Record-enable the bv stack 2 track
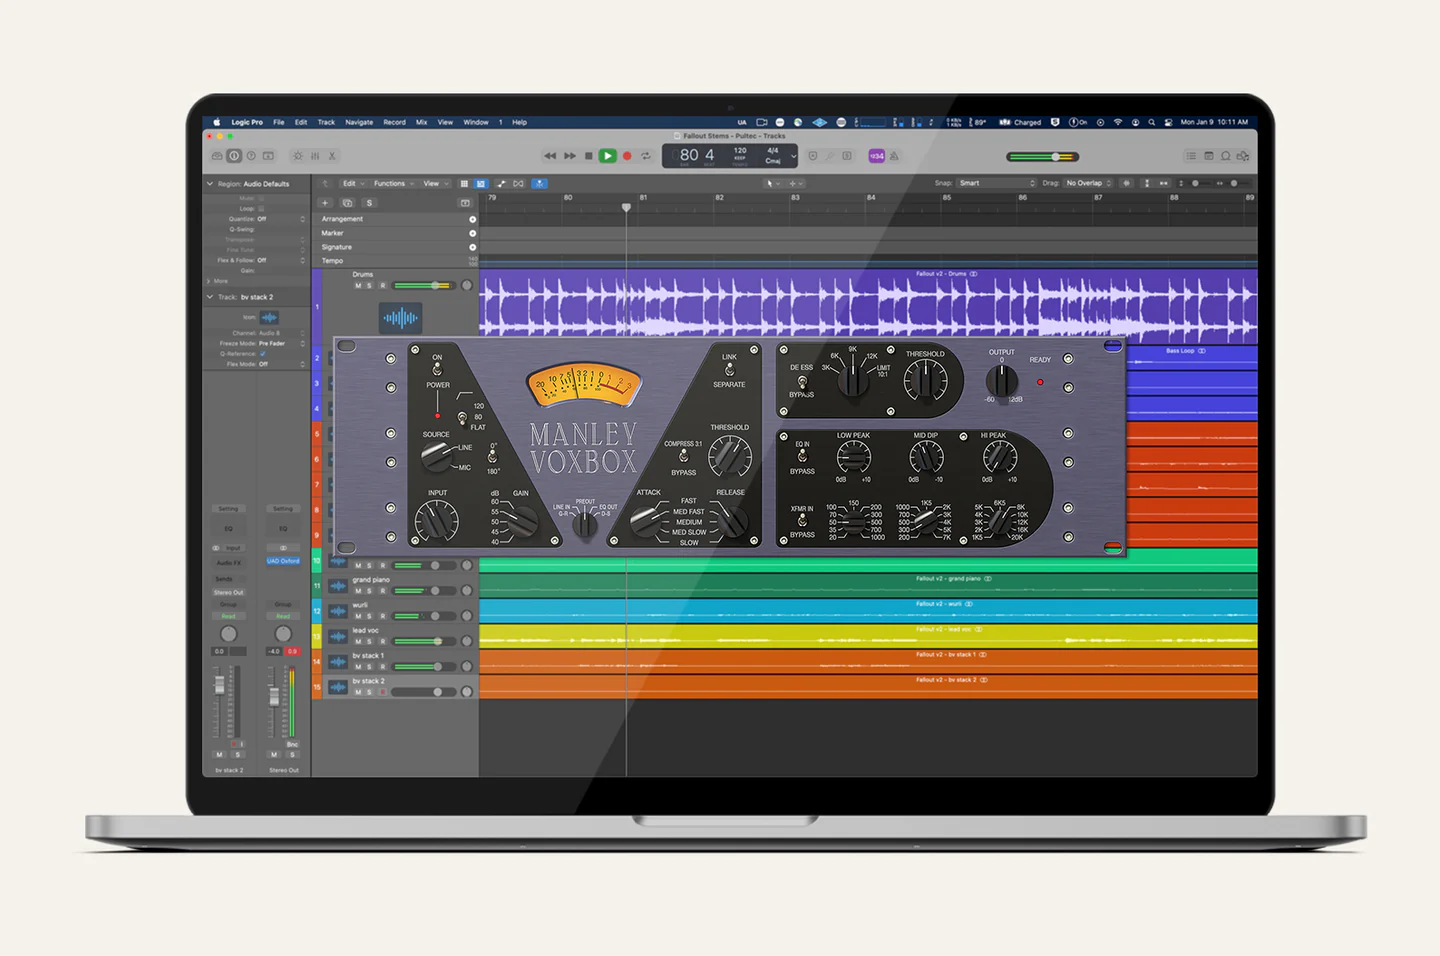This screenshot has width=1440, height=956. 382,692
